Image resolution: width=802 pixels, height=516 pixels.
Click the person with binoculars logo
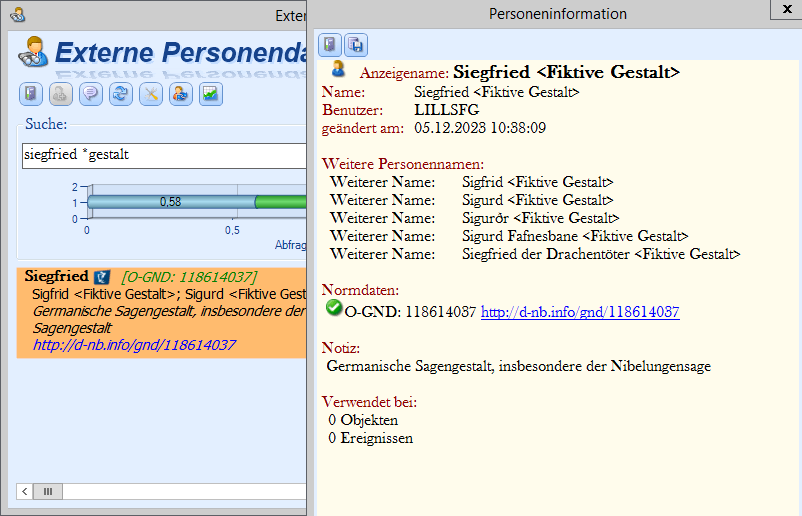coord(33,52)
